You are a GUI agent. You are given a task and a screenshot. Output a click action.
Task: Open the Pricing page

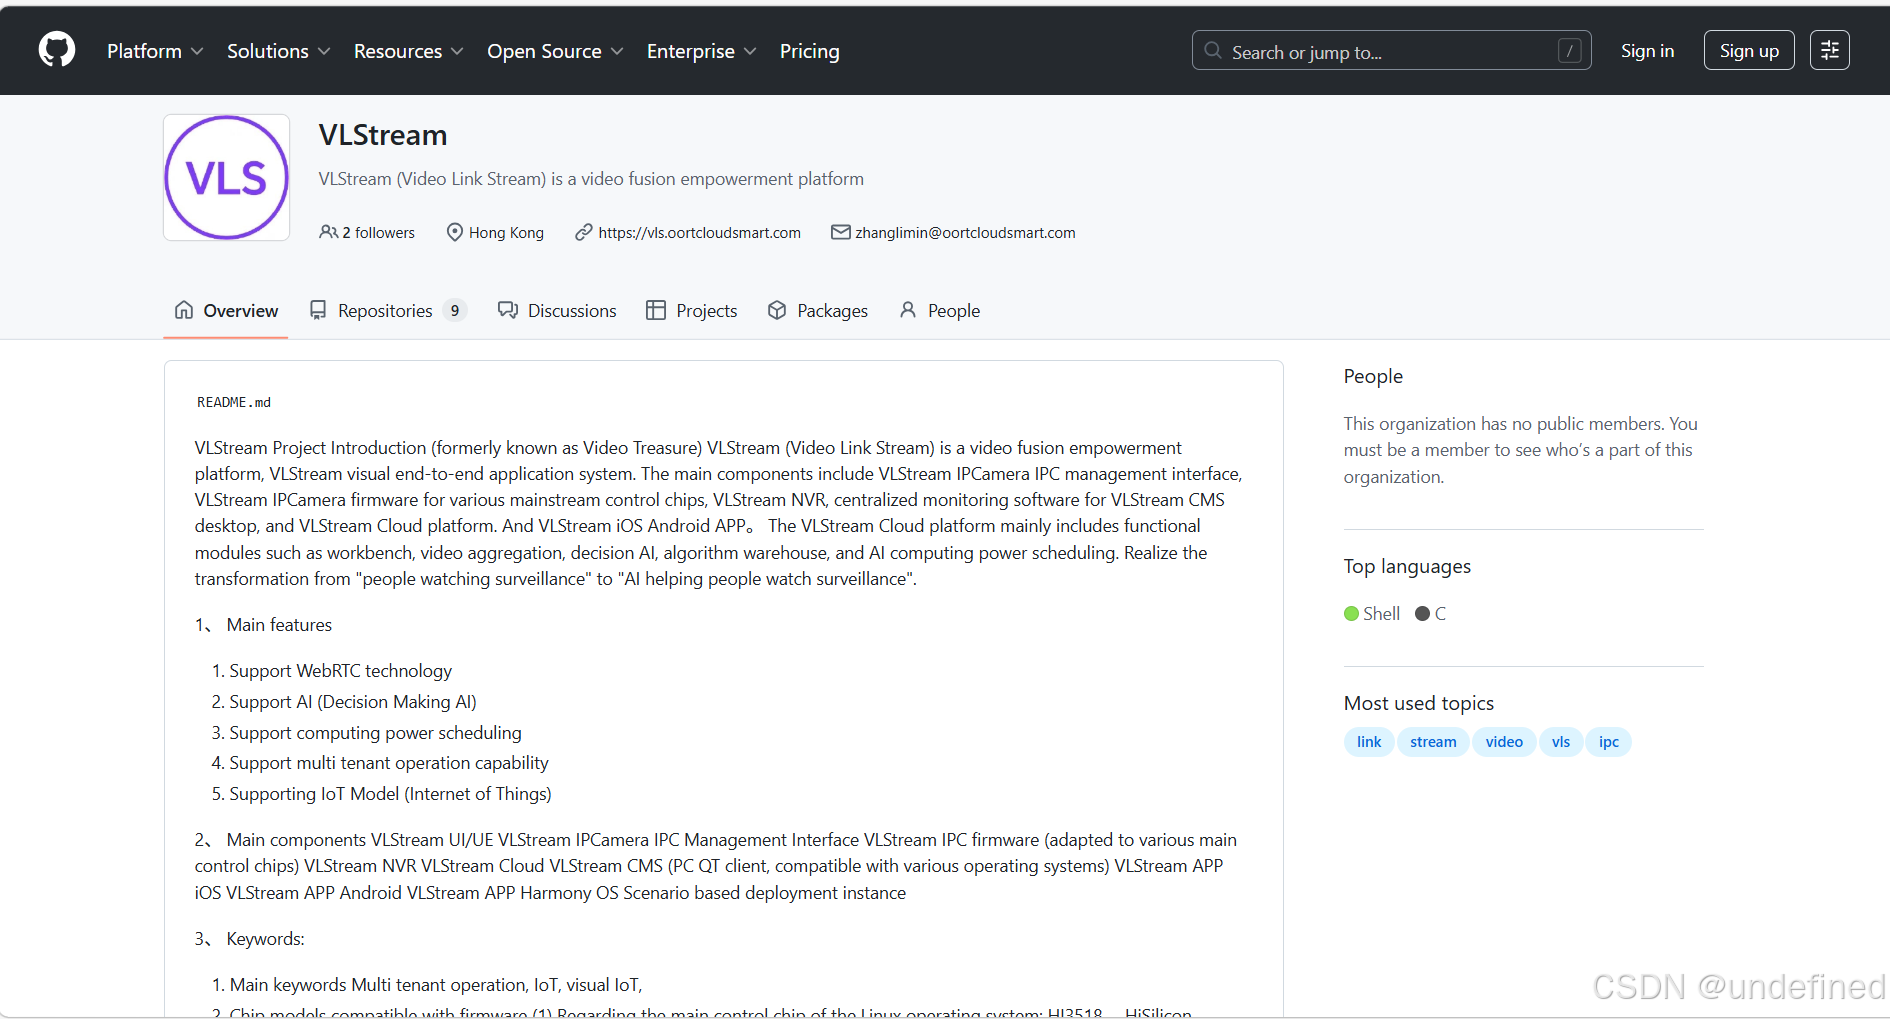(x=810, y=51)
